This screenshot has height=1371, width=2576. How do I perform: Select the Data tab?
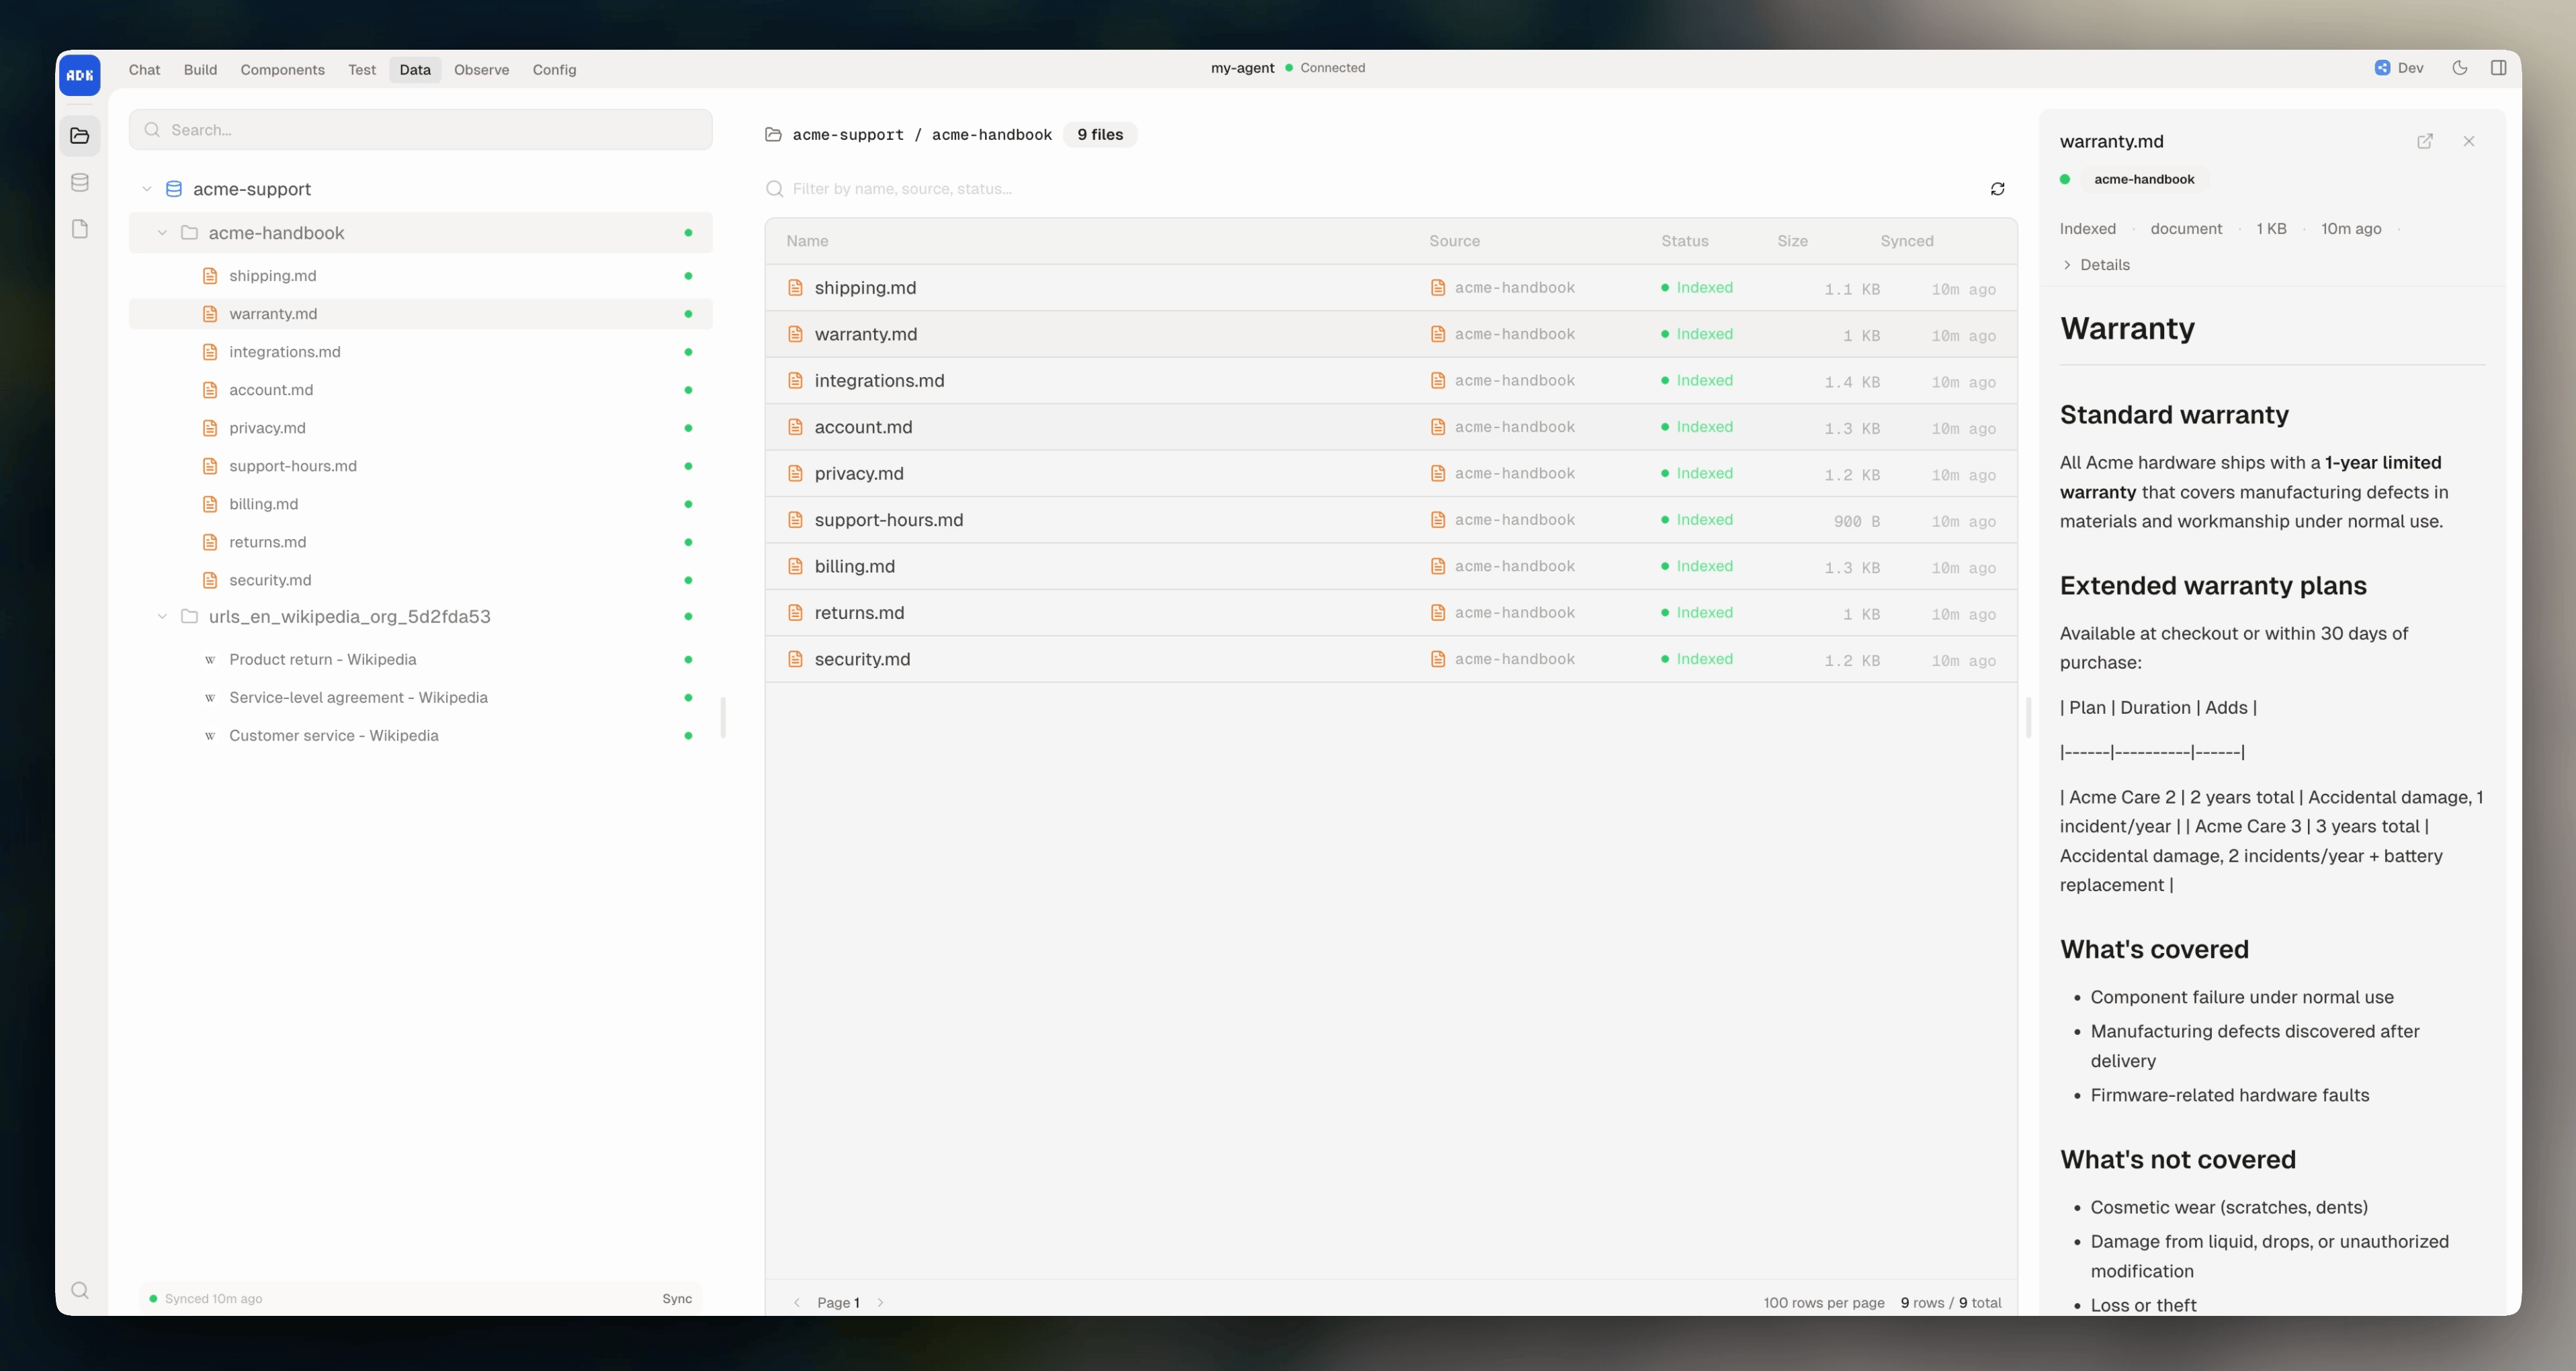(x=415, y=69)
